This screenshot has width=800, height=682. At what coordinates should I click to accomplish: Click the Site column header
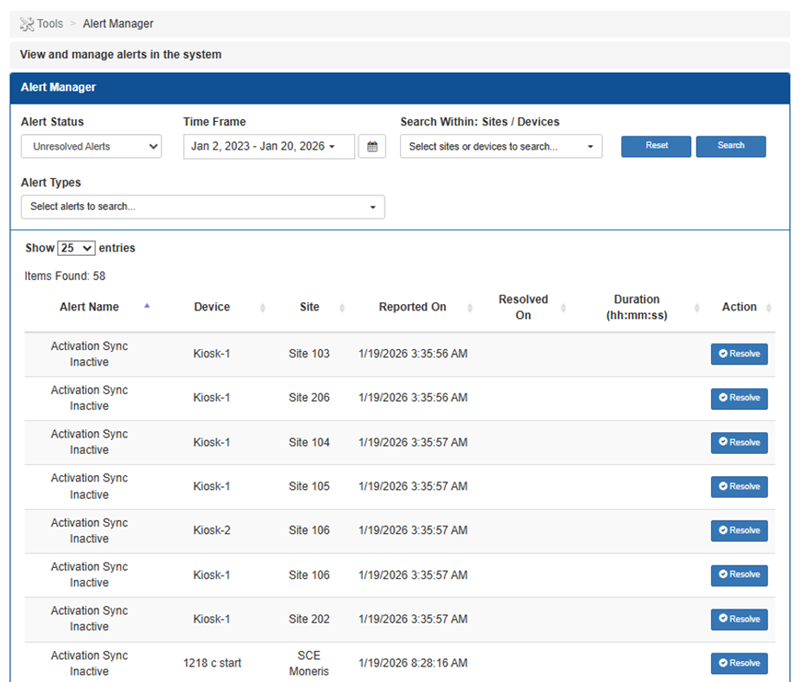(309, 307)
